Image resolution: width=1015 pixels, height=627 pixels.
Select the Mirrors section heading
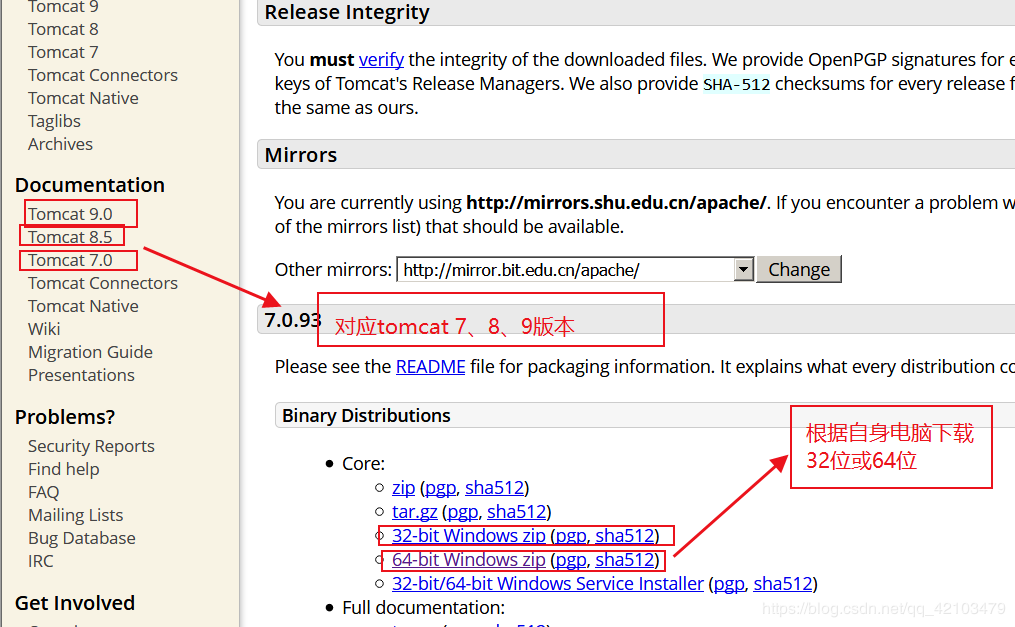point(301,155)
